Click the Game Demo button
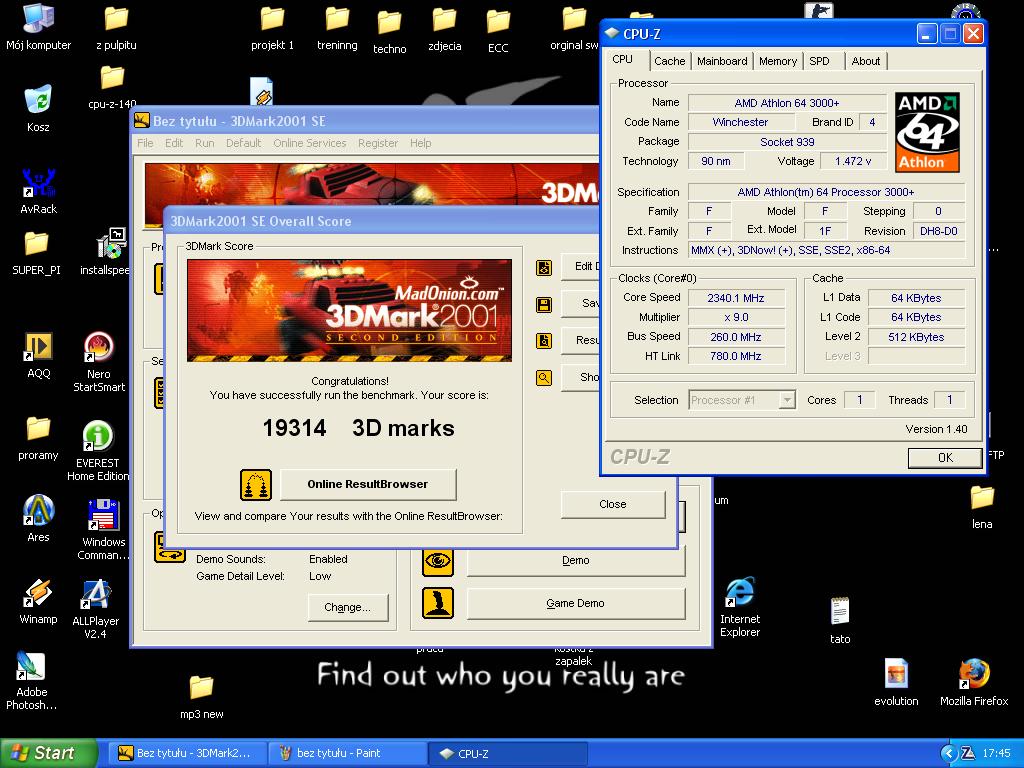This screenshot has width=1024, height=768. 575,603
